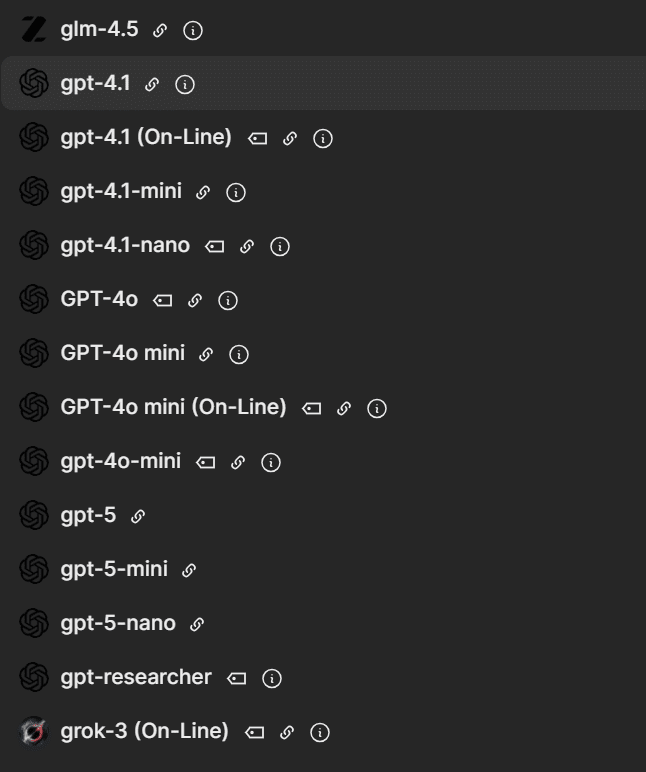The height and width of the screenshot is (772, 646).
Task: Click the link icon beside GPT-4o
Action: tap(195, 300)
